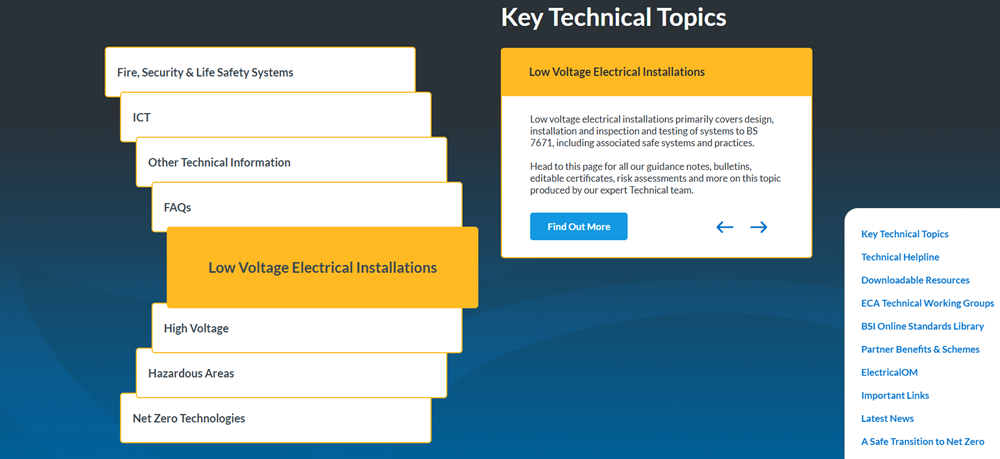The image size is (1000, 459).
Task: Choose the FAQs topic card
Action: point(307,205)
